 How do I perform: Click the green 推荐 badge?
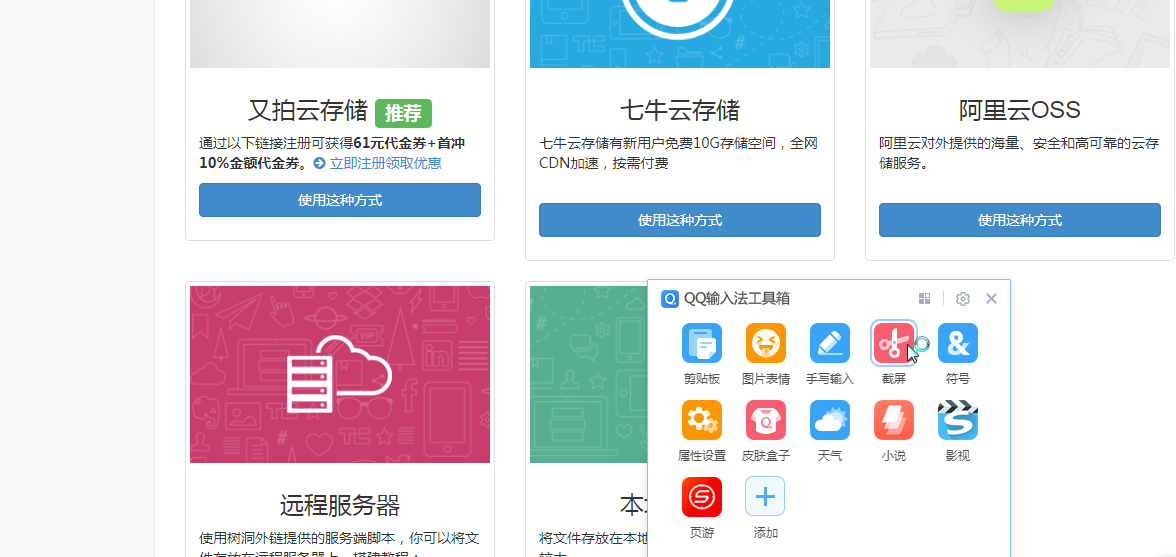(x=404, y=113)
